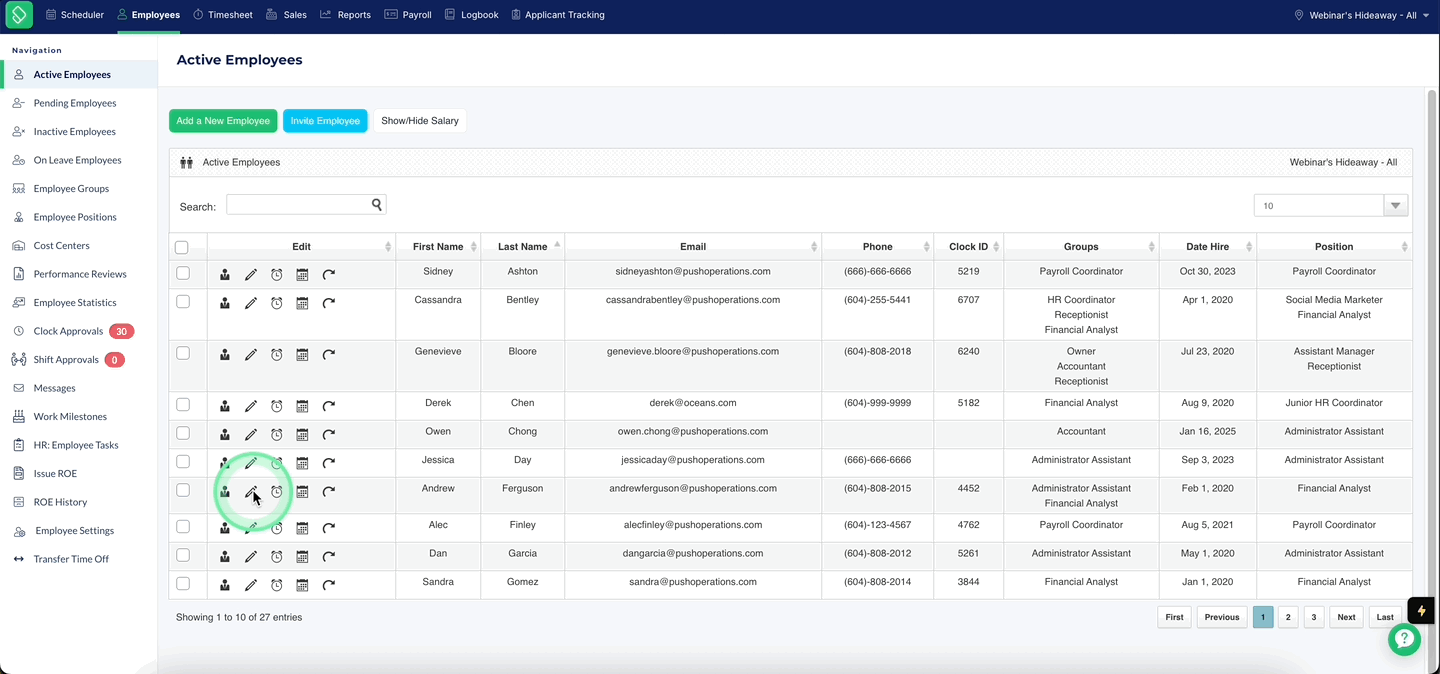Click the black lightning bolt icon
Image resolution: width=1440 pixels, height=674 pixels.
pos(1421,610)
